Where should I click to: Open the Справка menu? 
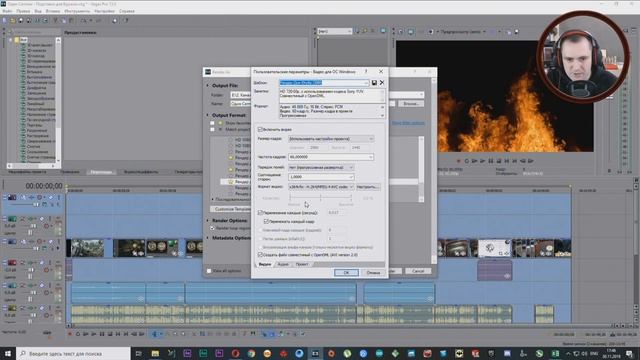tap(127, 11)
